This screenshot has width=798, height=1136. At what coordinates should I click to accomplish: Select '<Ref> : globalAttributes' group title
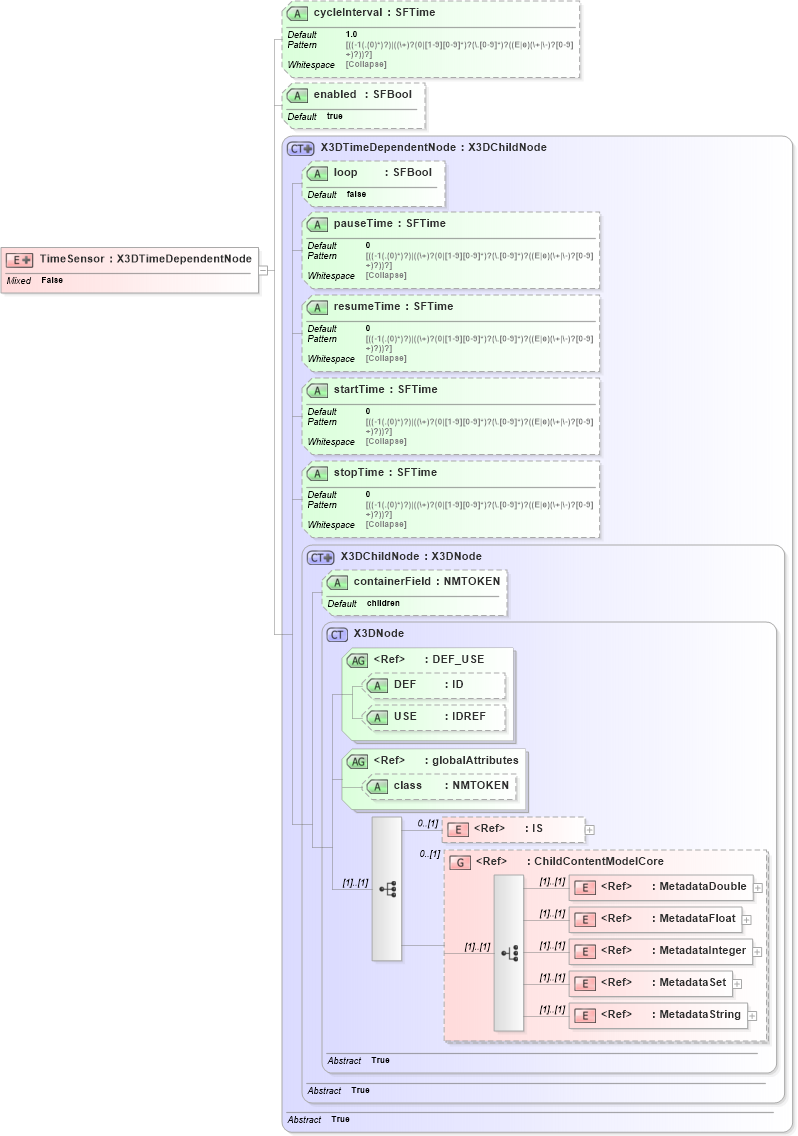pos(446,760)
